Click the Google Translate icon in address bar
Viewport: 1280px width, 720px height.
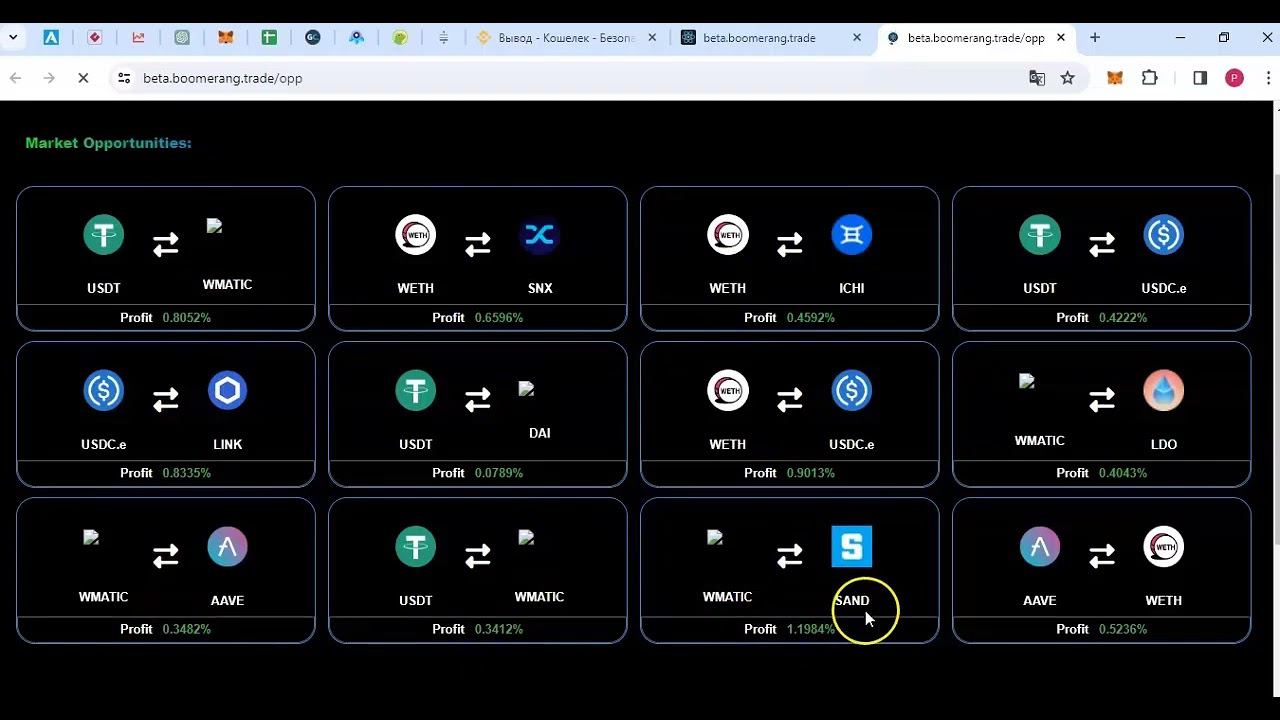pos(1037,78)
